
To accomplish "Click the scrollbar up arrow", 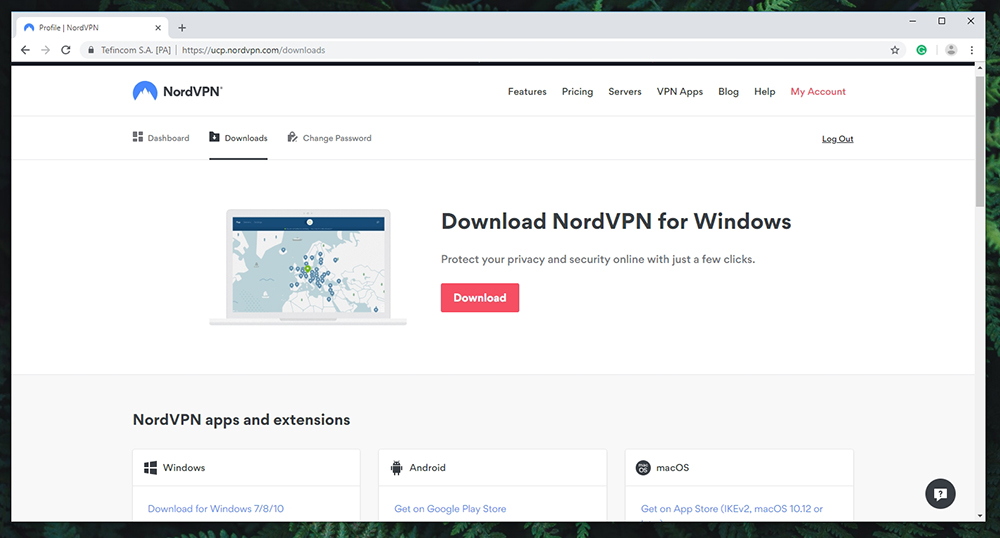I will tap(980, 67).
